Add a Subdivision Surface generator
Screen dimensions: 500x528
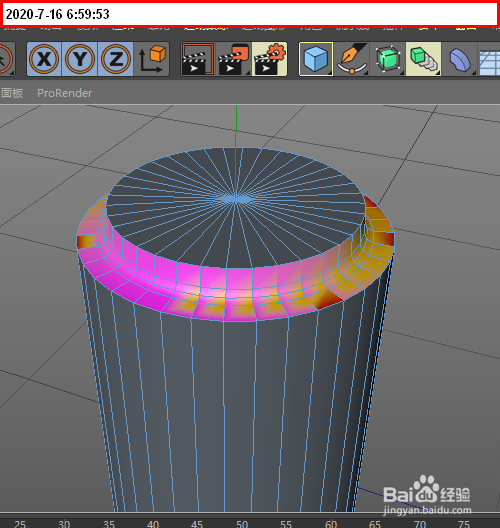tap(388, 59)
